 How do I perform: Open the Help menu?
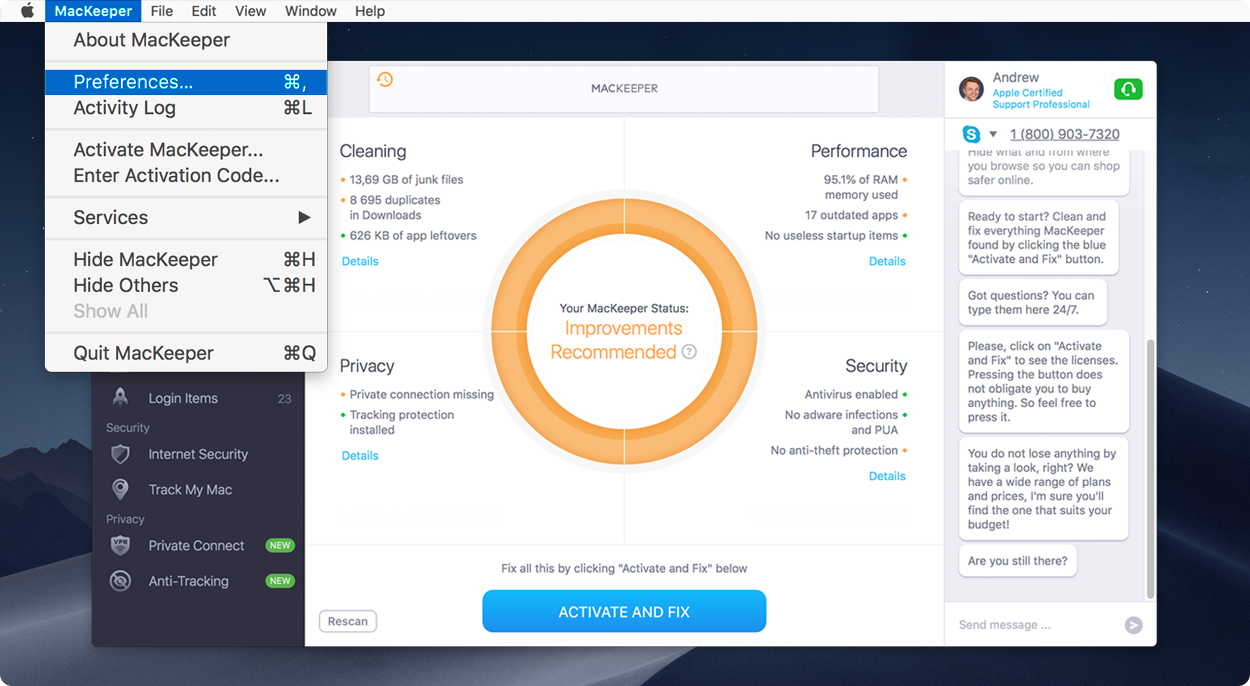(370, 11)
